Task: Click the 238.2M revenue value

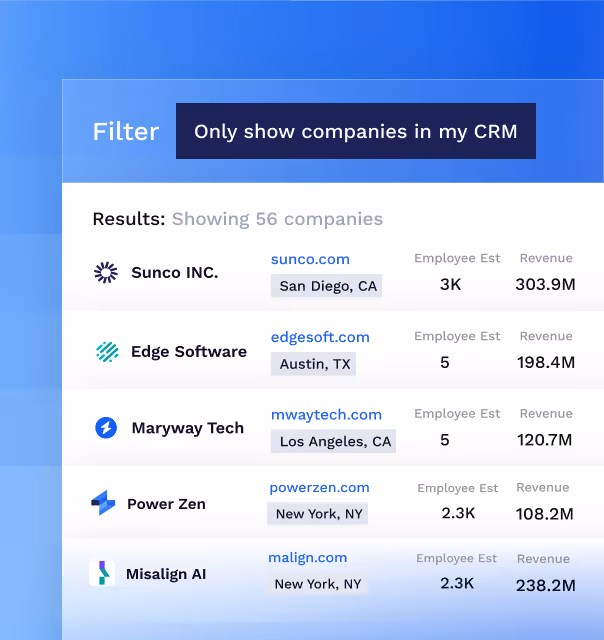Action: (x=546, y=586)
